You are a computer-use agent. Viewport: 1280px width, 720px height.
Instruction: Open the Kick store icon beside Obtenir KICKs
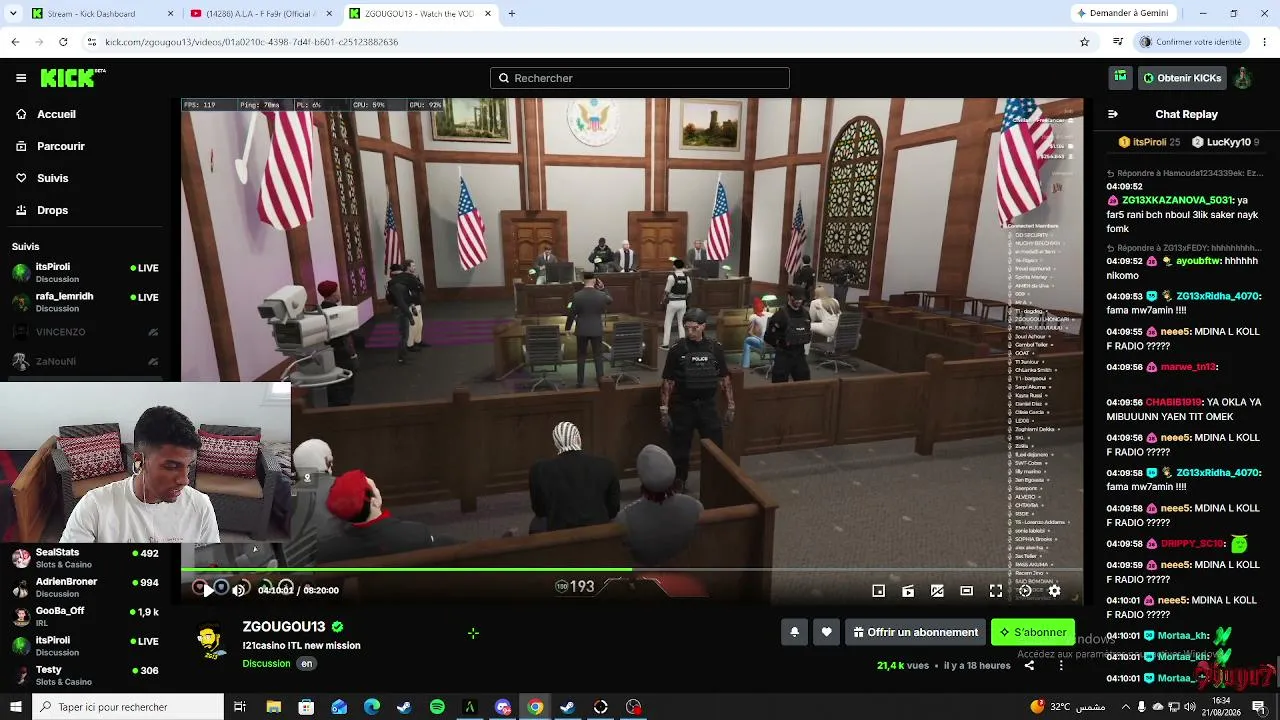1121,77
